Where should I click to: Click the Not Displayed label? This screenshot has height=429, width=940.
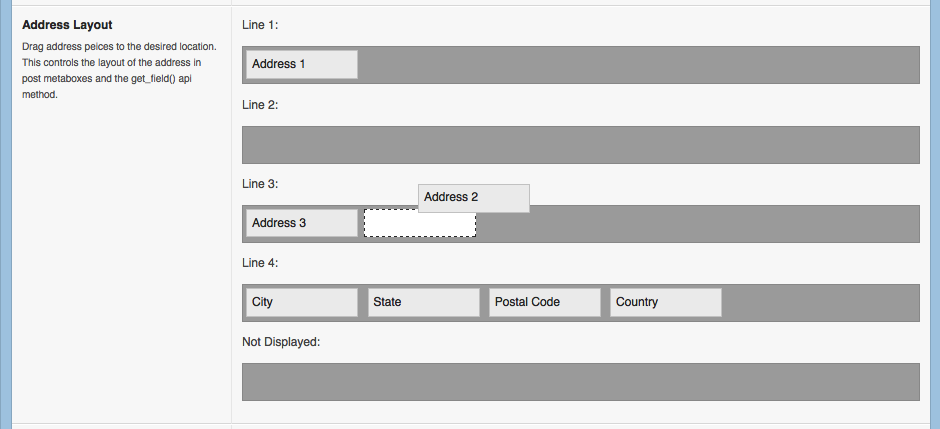coord(281,342)
